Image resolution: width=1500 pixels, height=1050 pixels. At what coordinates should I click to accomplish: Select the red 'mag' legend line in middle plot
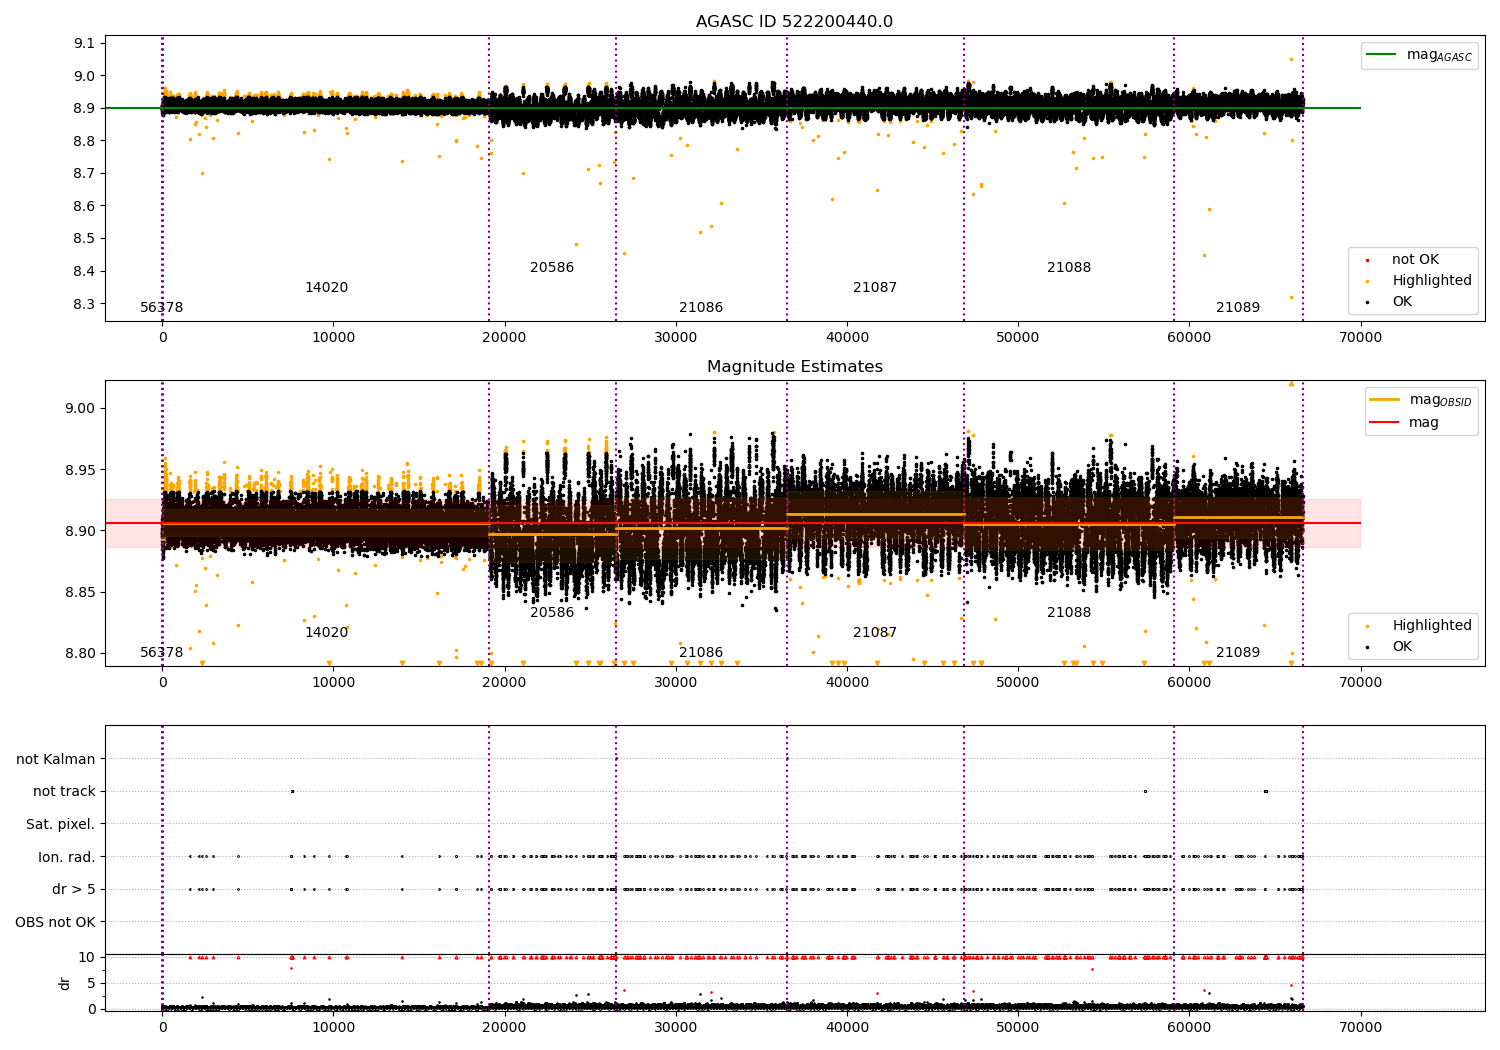click(x=1385, y=422)
